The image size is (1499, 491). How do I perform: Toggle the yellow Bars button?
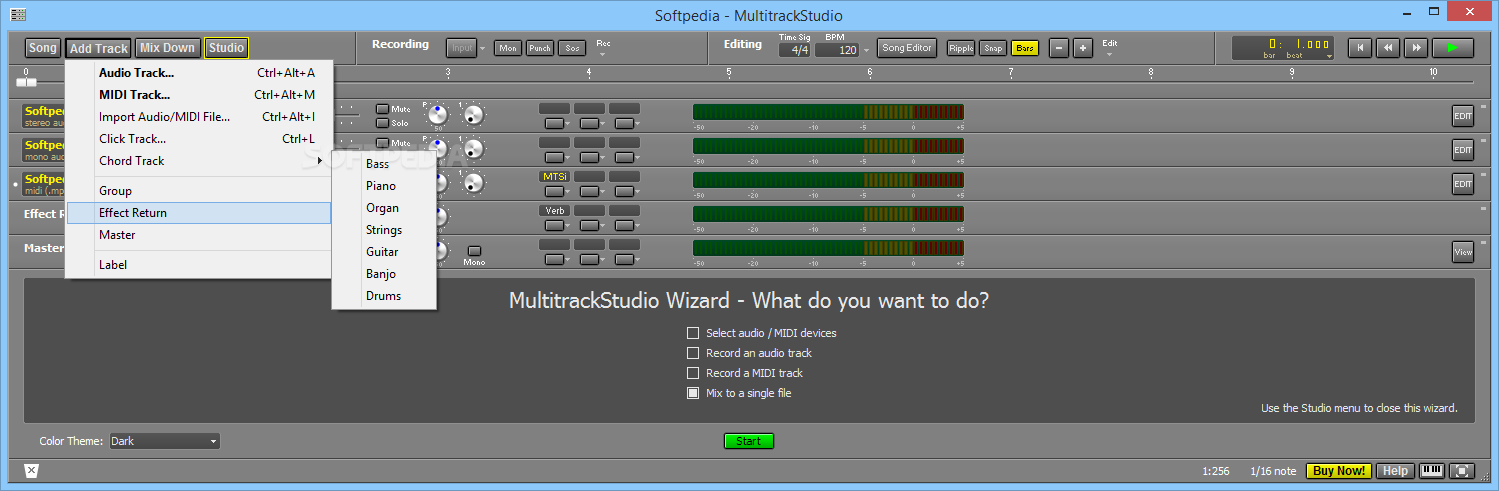pyautogui.click(x=1025, y=48)
